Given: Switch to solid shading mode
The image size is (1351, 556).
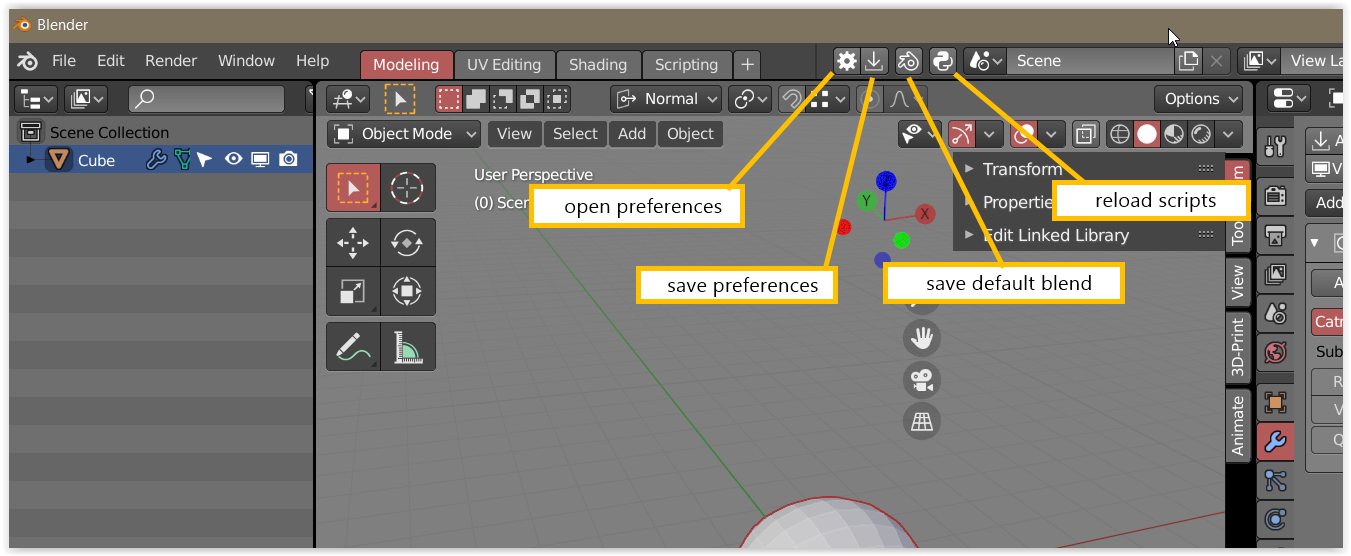Looking at the screenshot, I should click(1147, 133).
